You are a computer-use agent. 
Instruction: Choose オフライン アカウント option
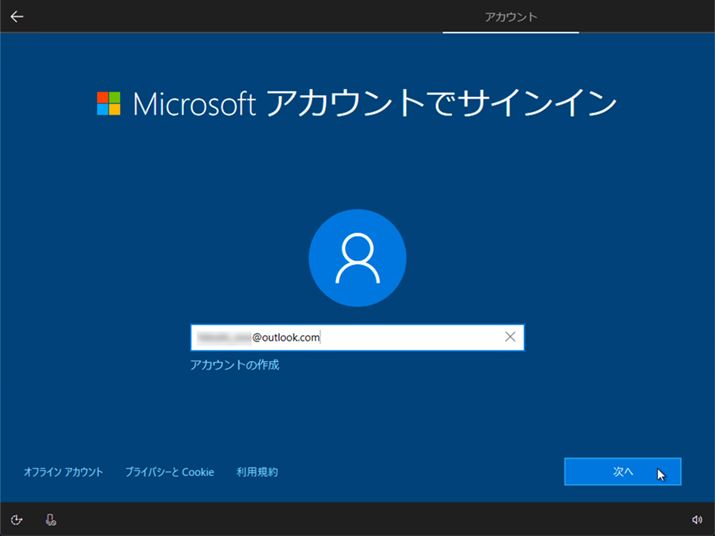[x=63, y=472]
